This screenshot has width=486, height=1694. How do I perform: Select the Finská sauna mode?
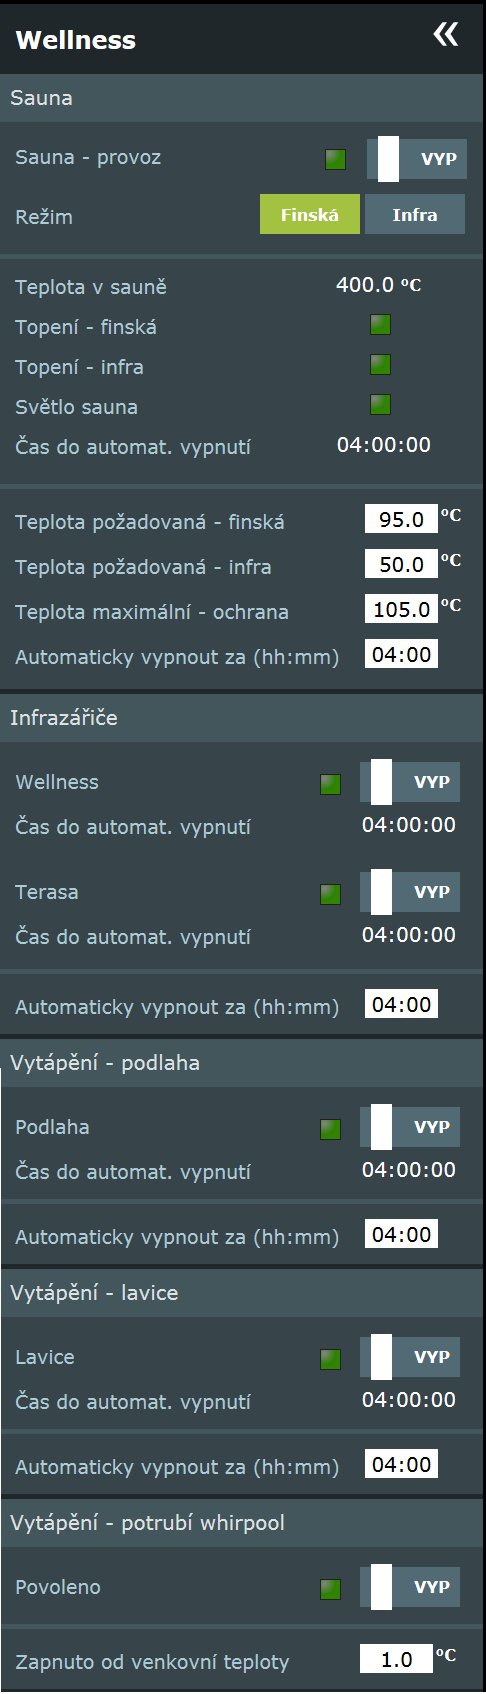[310, 214]
